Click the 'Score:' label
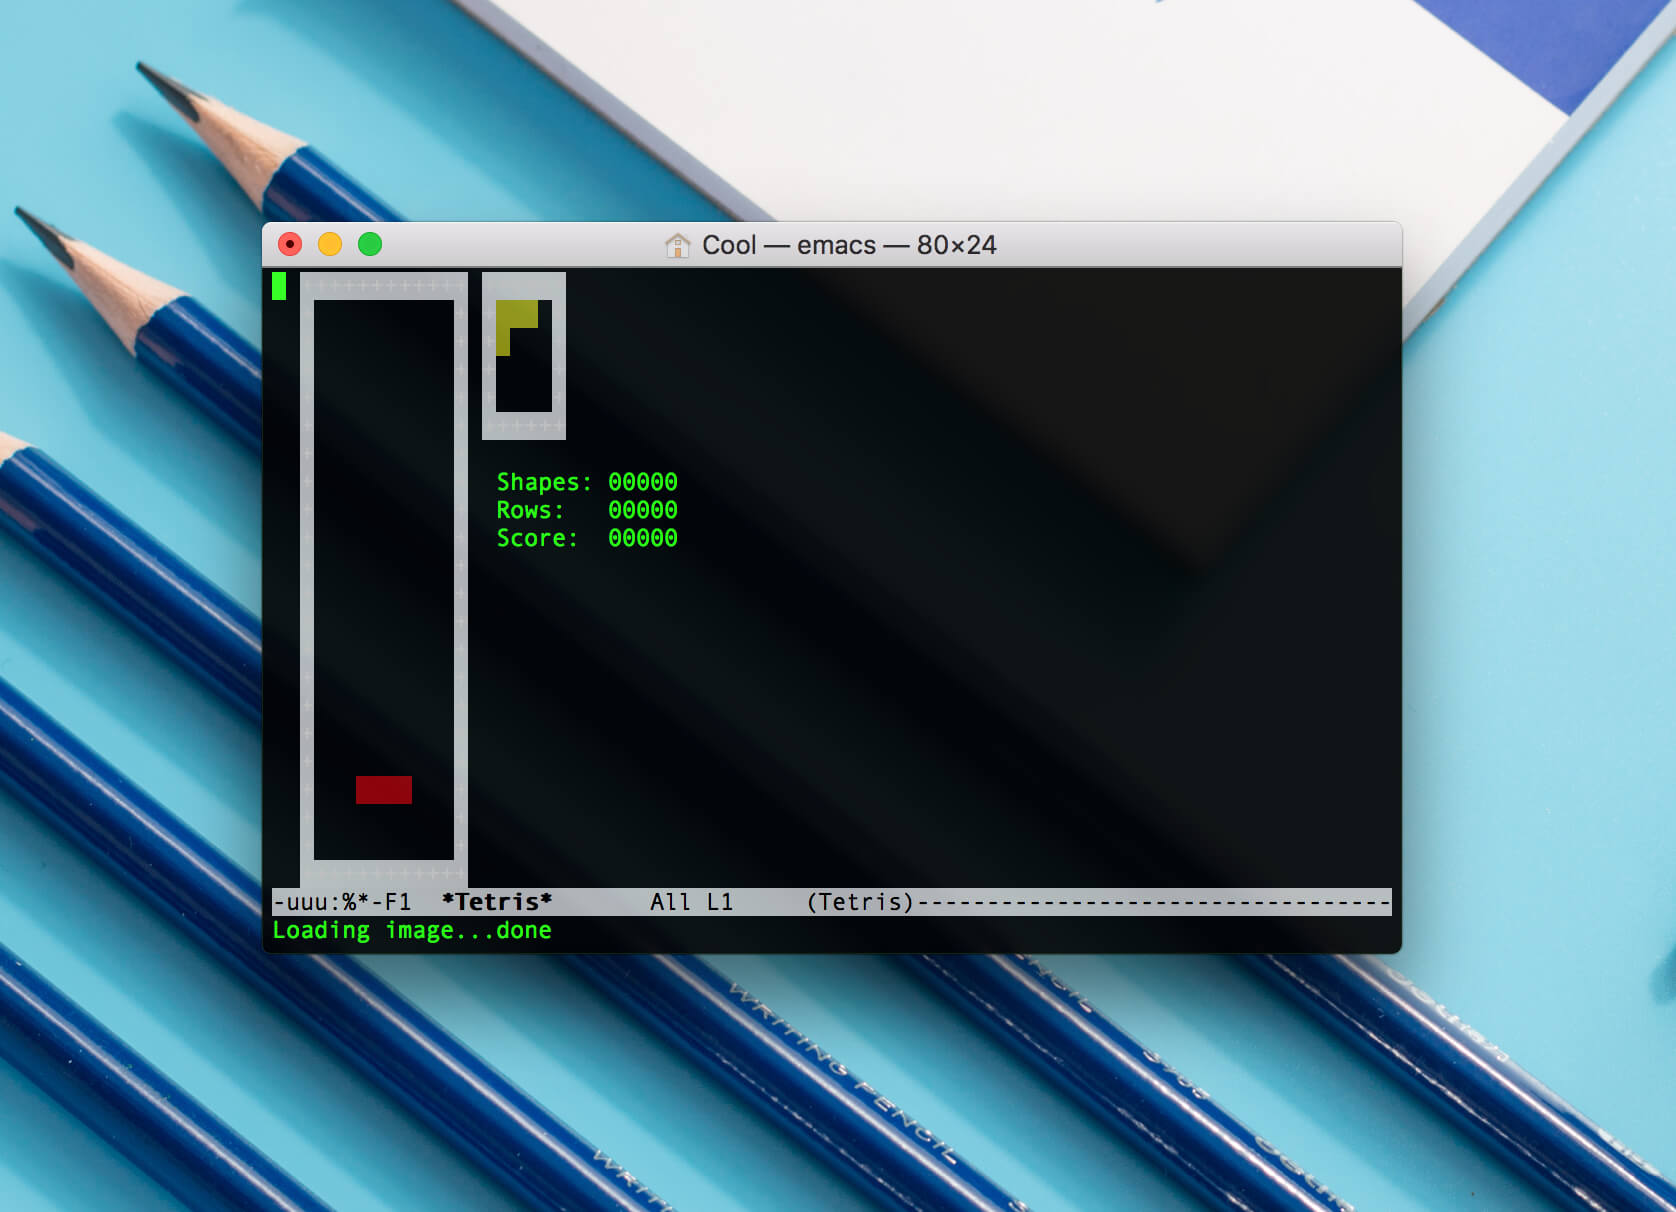This screenshot has height=1212, width=1676. pyautogui.click(x=538, y=538)
